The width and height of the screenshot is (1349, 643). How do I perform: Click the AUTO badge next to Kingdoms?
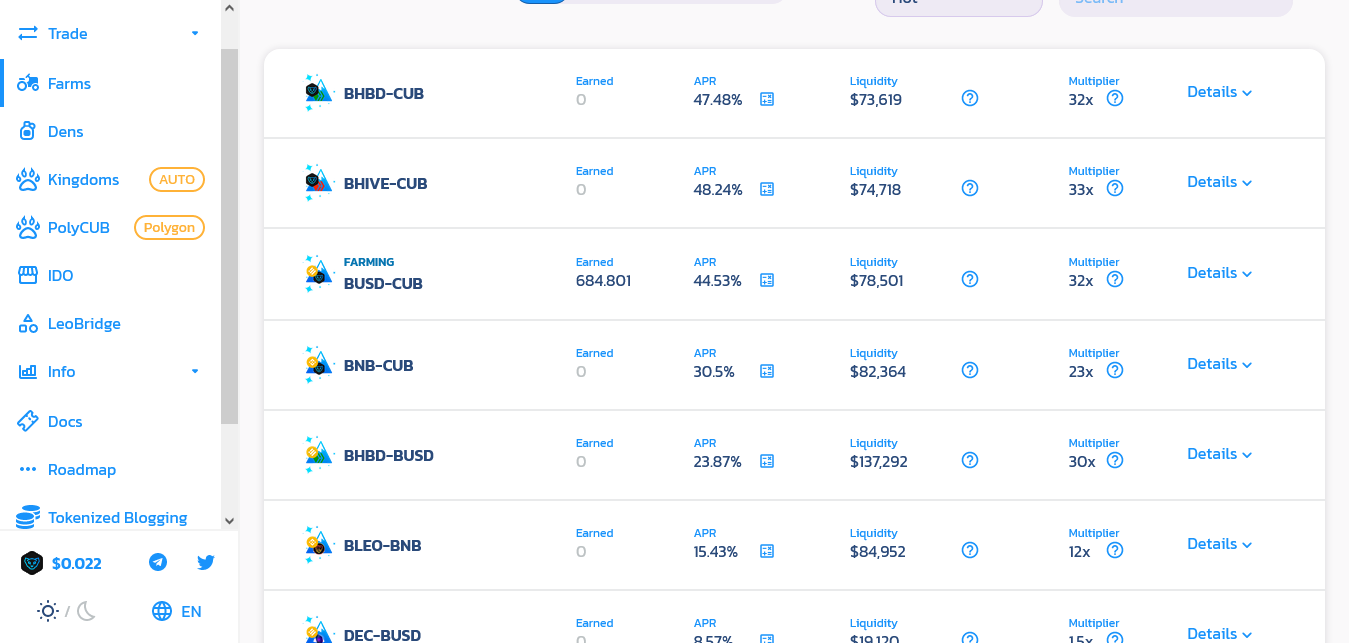click(x=177, y=180)
